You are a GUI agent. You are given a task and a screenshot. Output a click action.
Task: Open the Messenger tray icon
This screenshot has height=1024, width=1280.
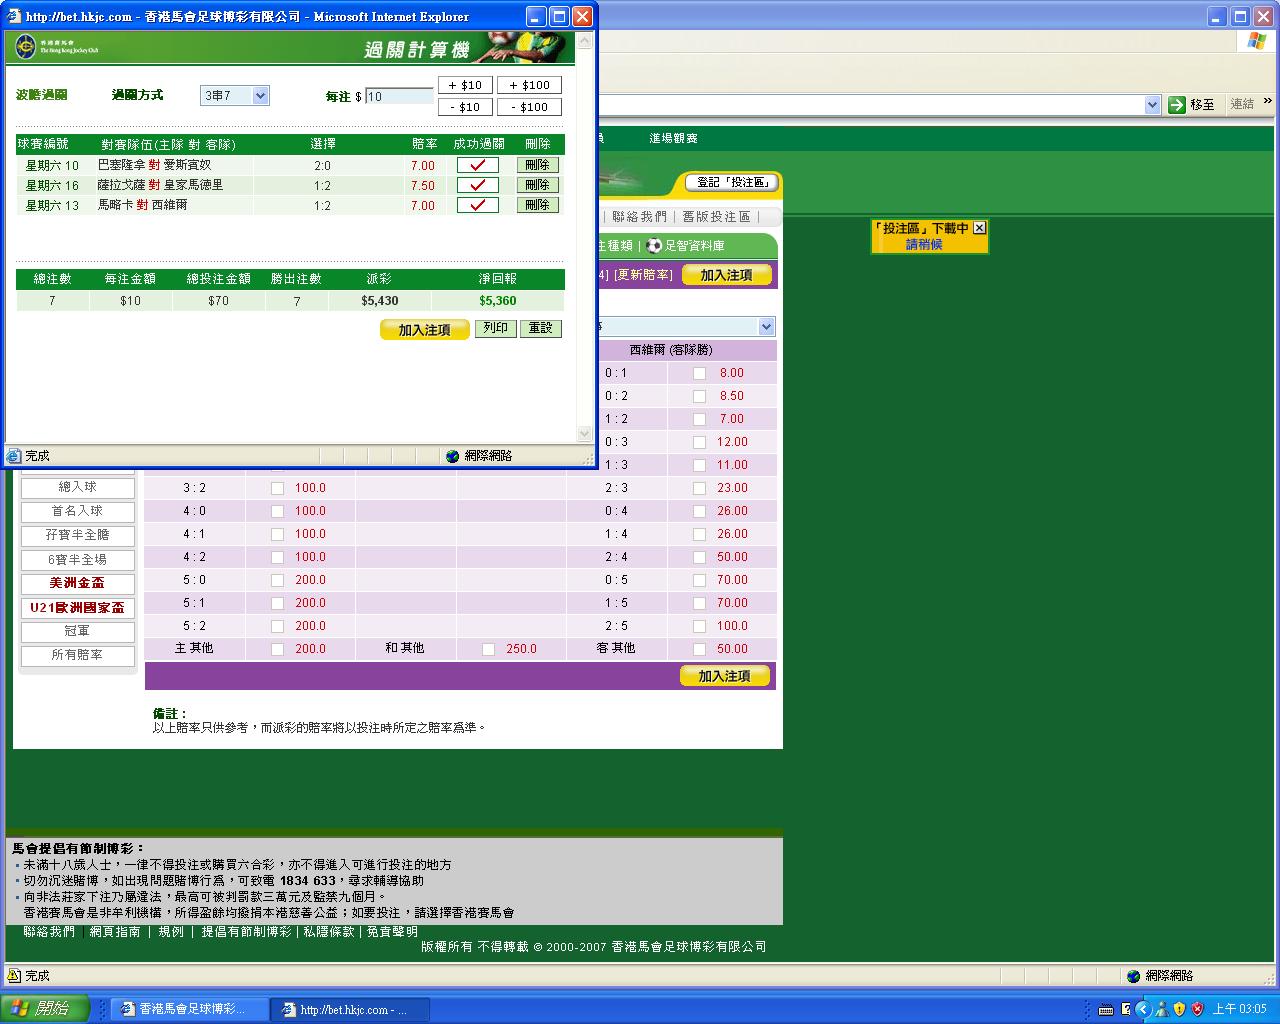pyautogui.click(x=1161, y=1009)
